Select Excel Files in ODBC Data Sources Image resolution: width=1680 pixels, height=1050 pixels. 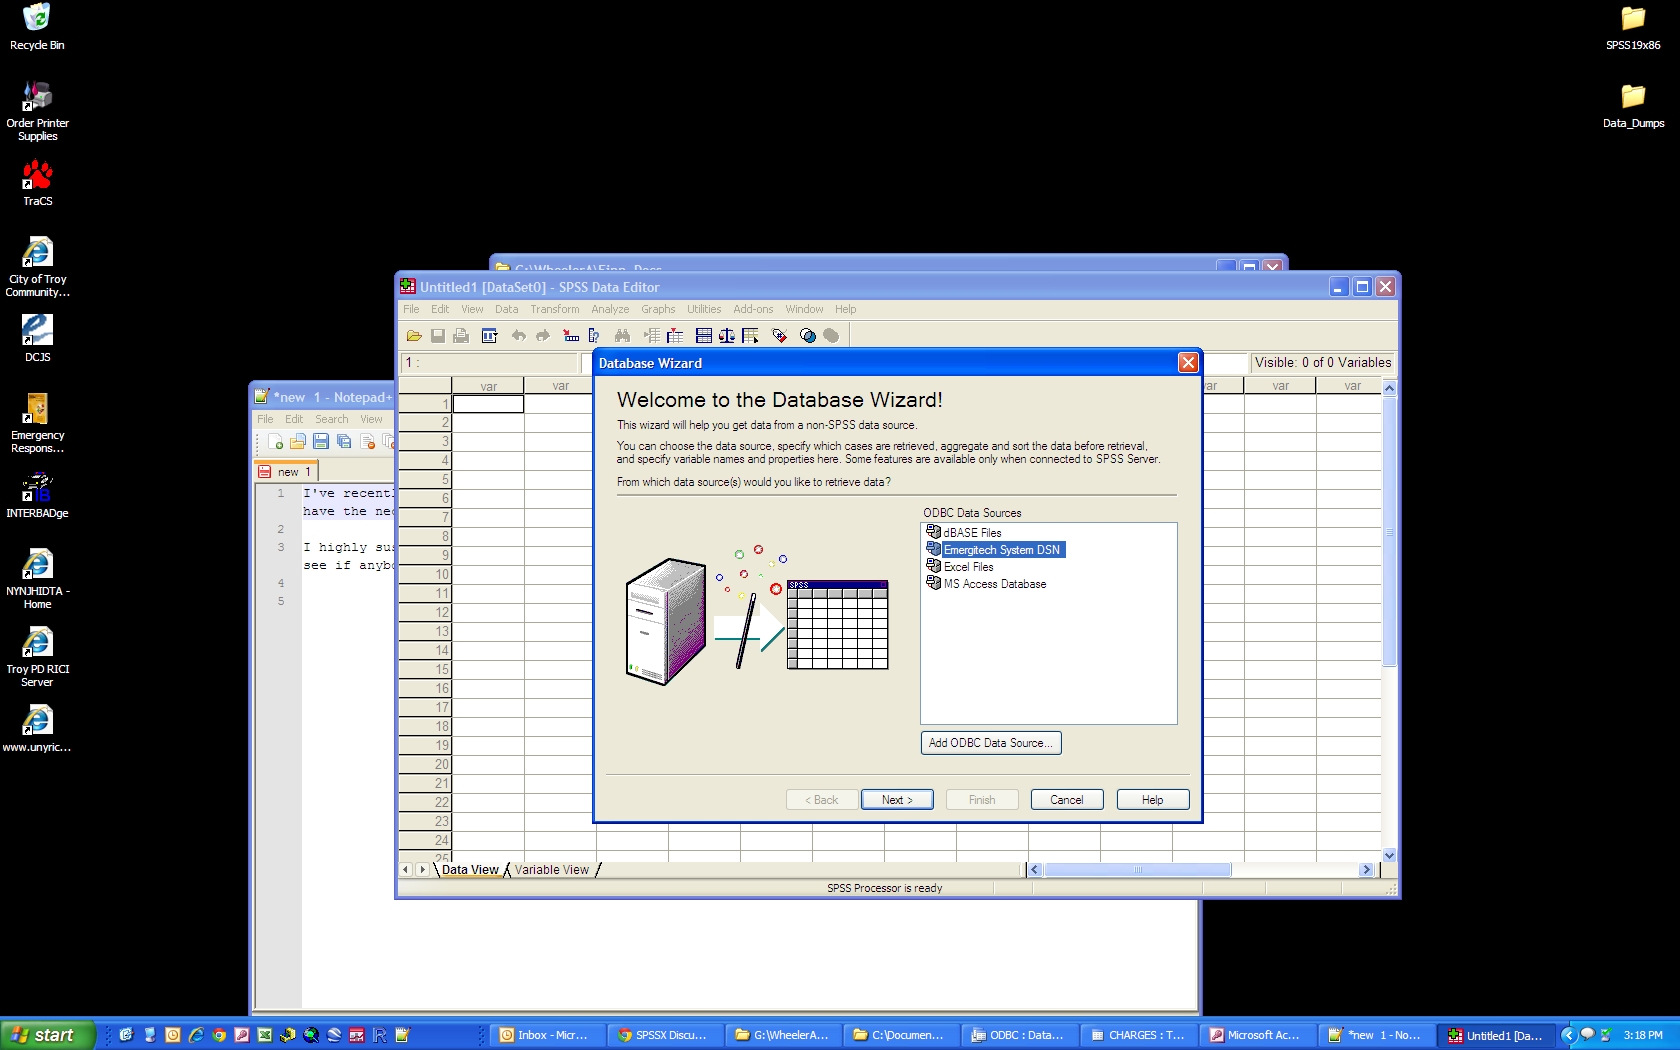coord(967,567)
